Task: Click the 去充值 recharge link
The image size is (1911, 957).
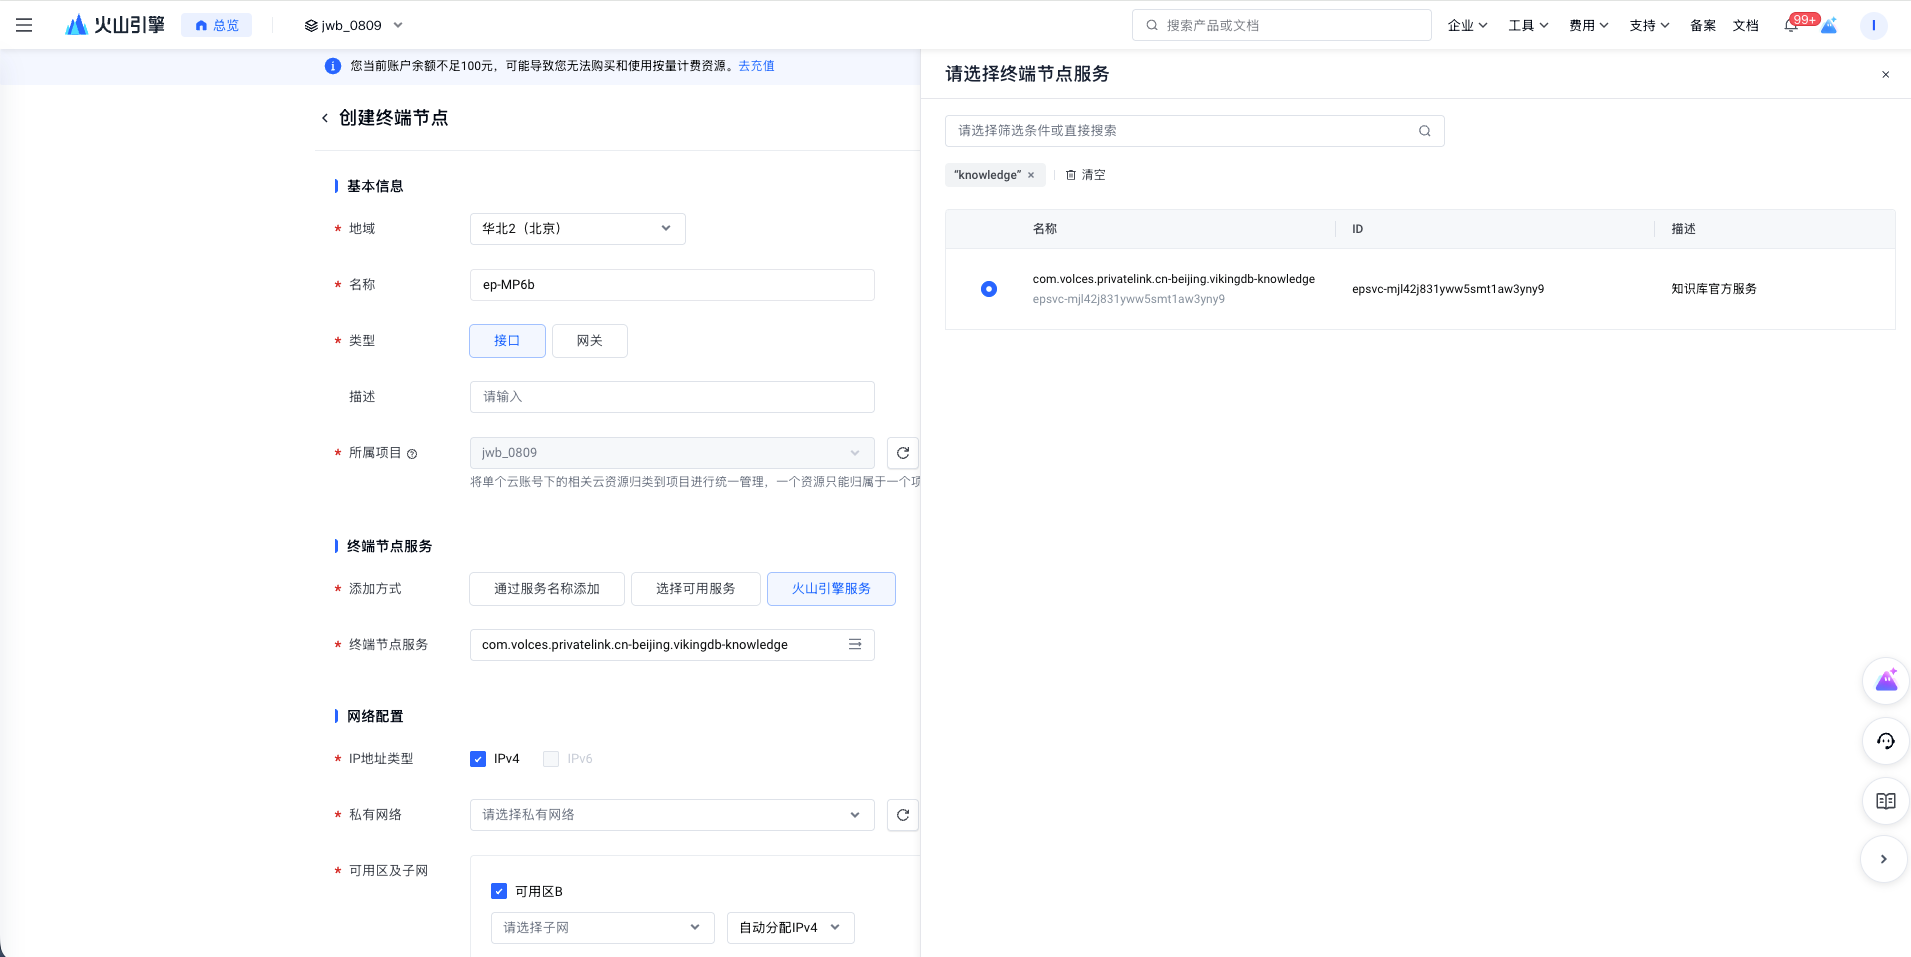Action: tap(756, 66)
